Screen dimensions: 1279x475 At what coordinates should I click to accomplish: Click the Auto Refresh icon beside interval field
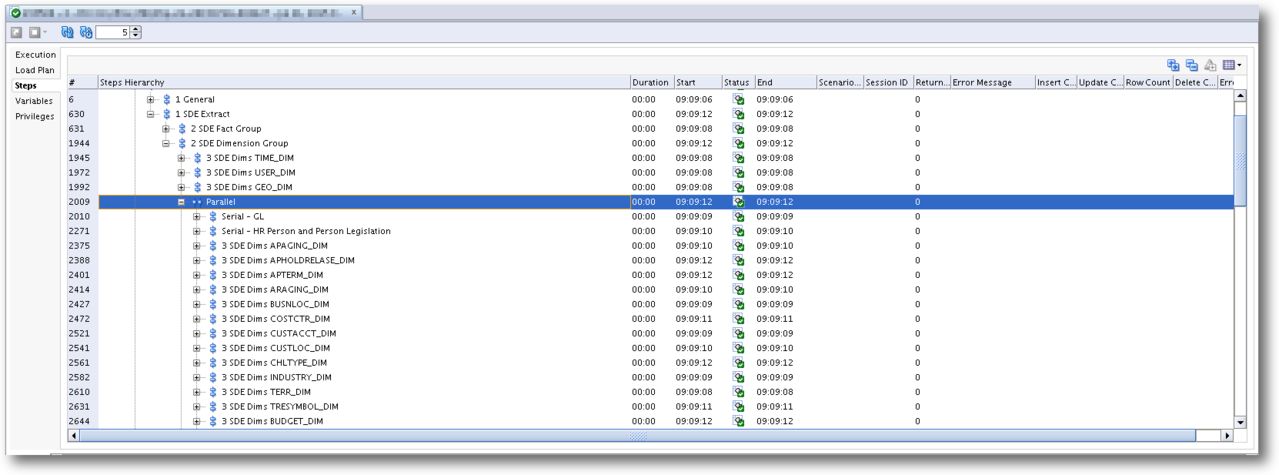point(85,32)
